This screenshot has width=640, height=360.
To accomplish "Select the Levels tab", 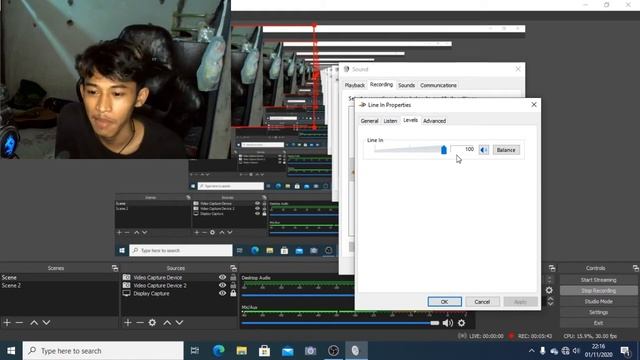I will (410, 120).
